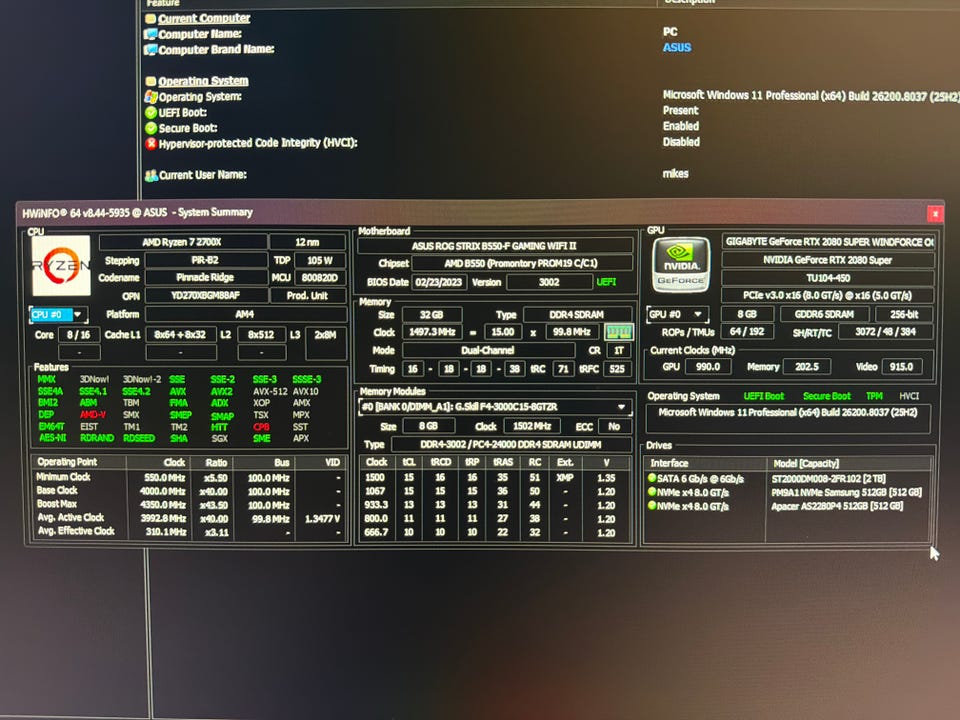The image size is (960, 720).
Task: Click the DDR4 SDRAM memory type field
Action: tap(577, 315)
